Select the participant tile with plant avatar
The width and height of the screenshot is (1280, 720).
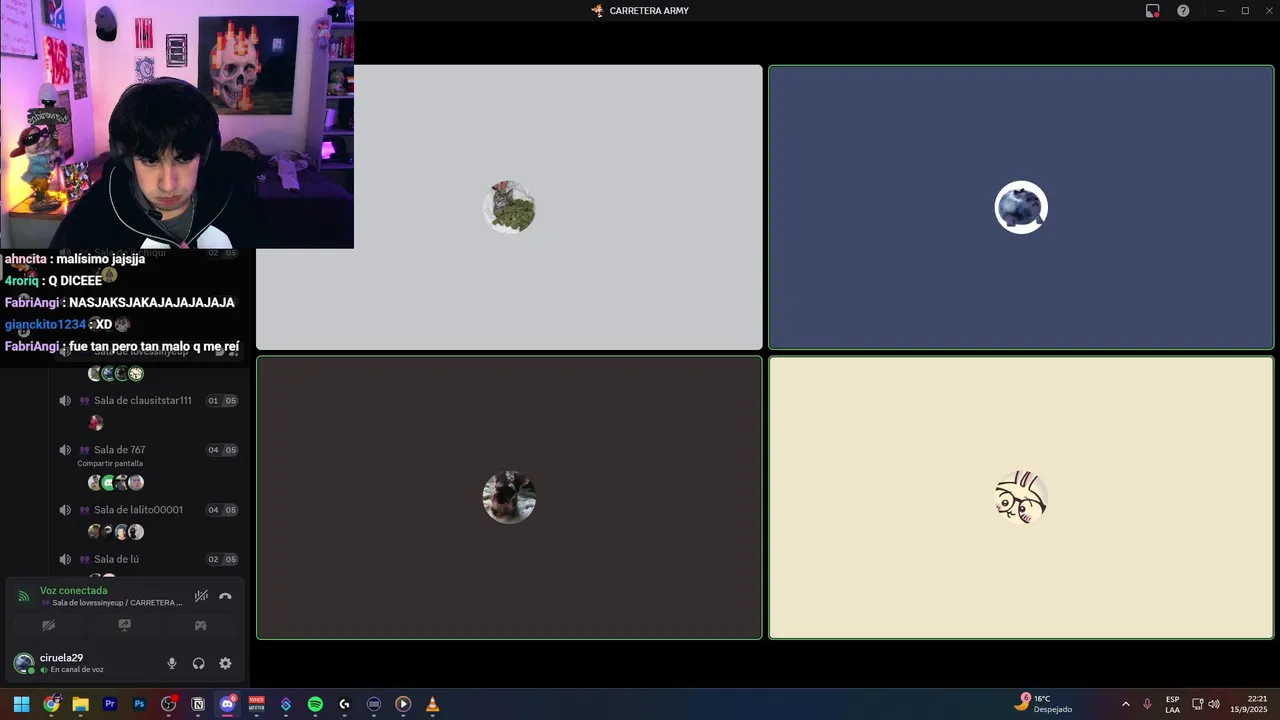click(509, 208)
